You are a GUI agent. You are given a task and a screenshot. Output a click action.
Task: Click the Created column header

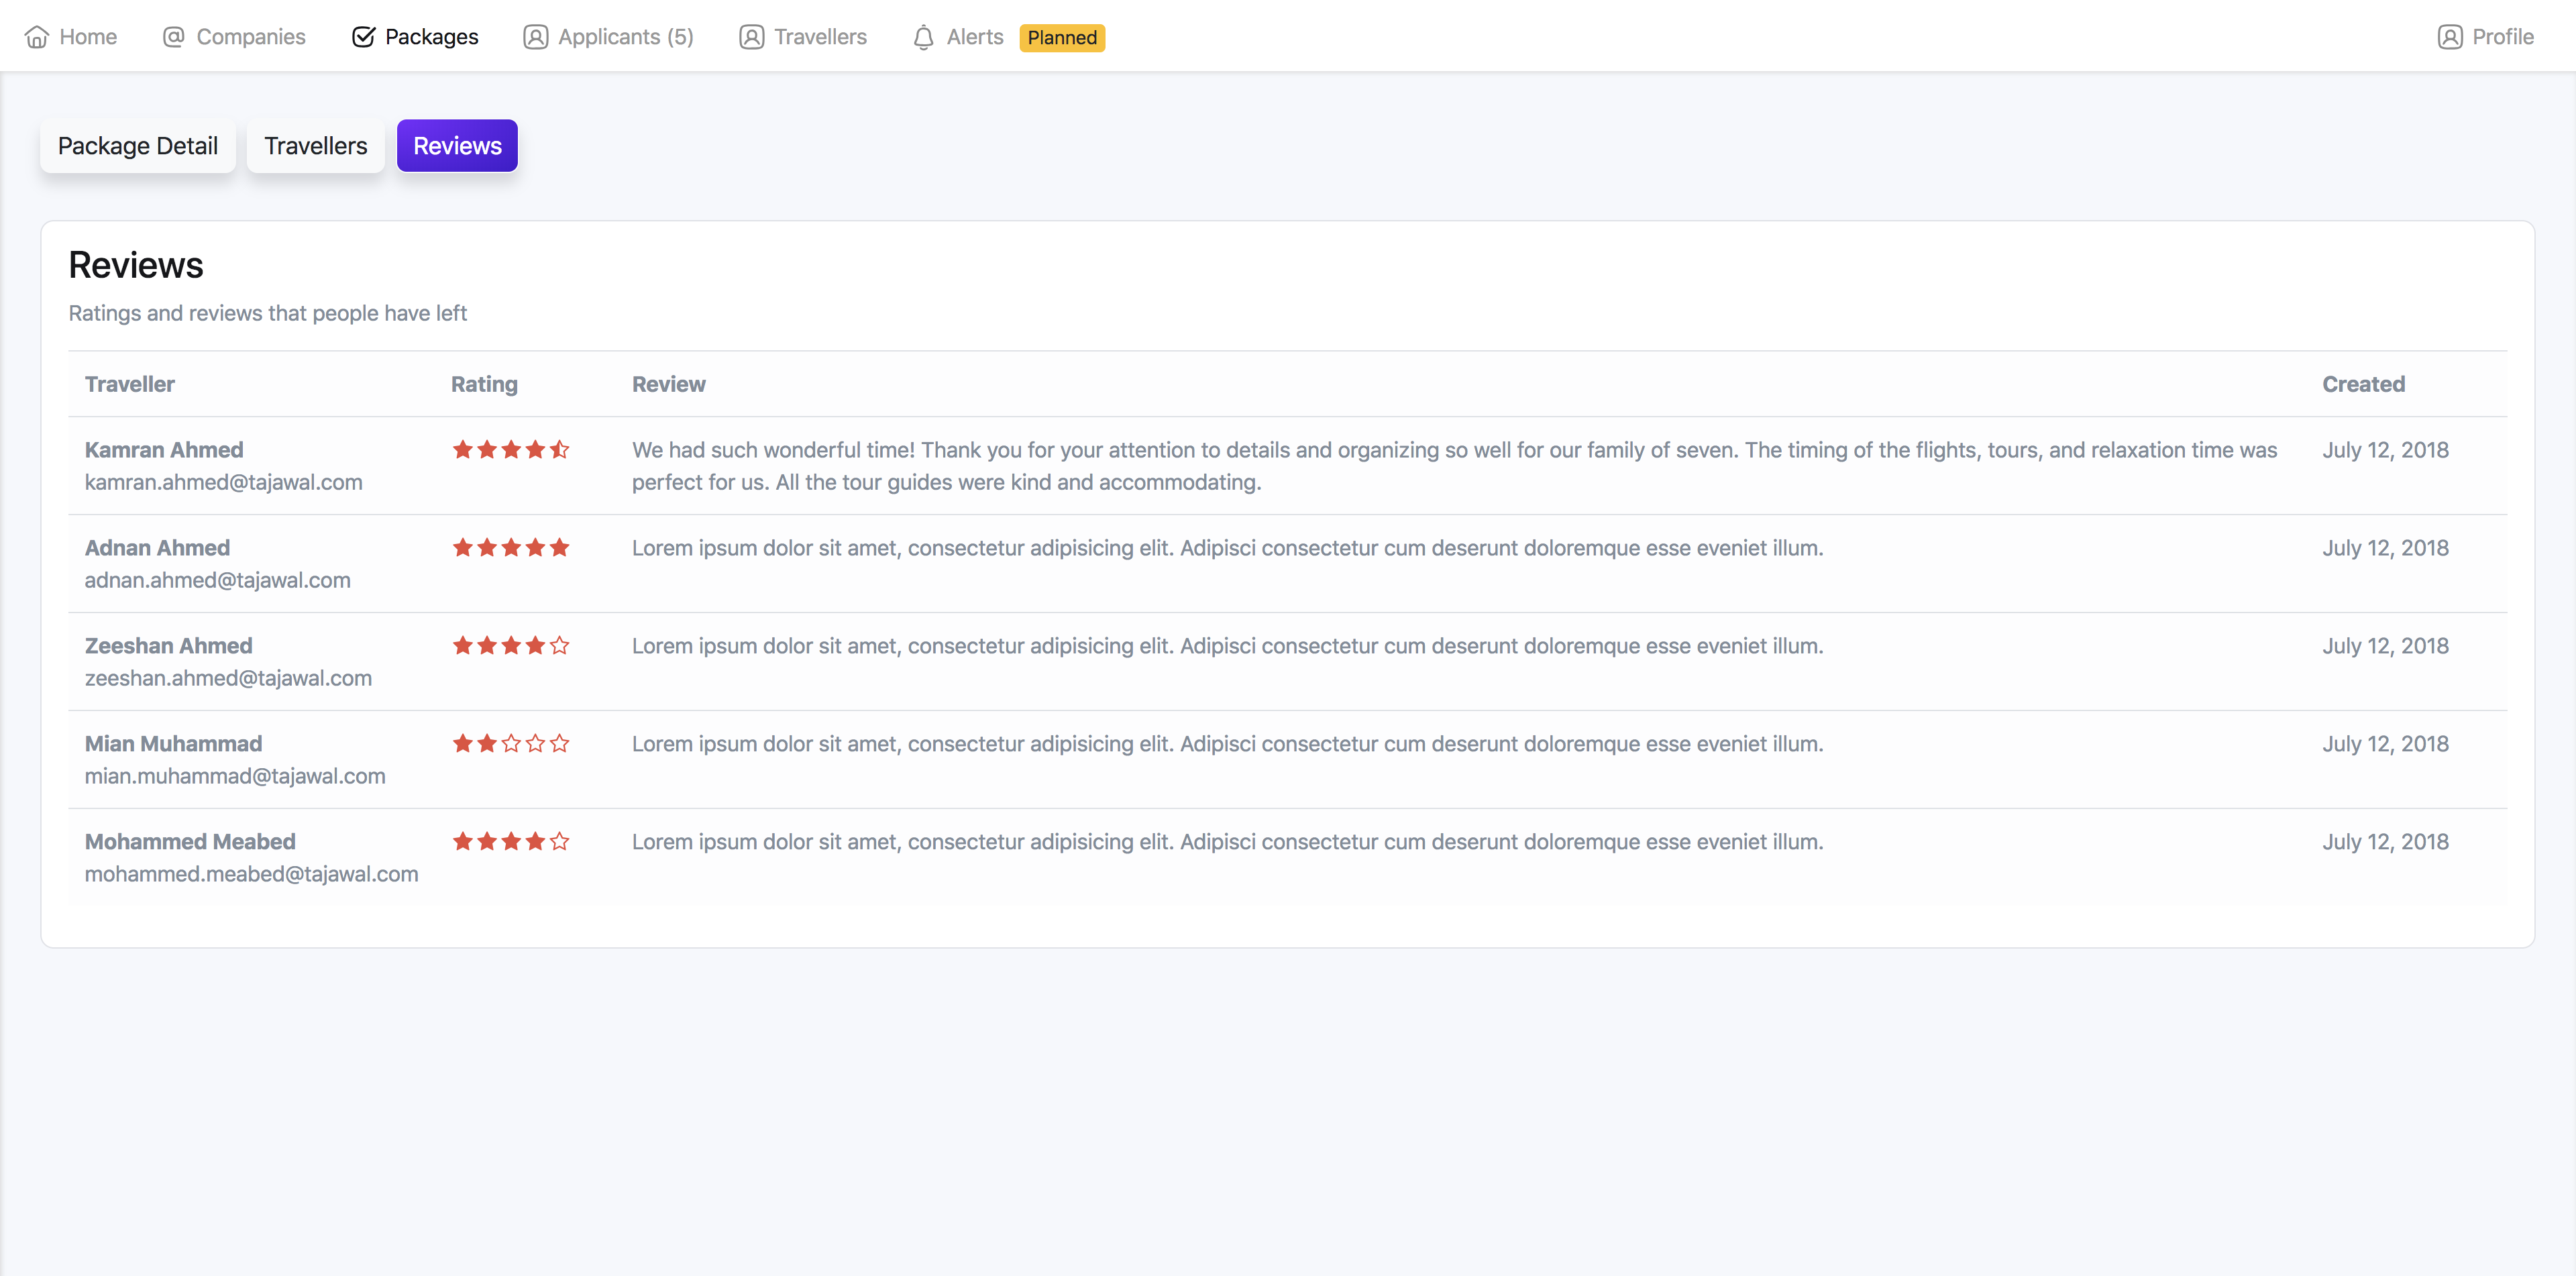[x=2363, y=384]
